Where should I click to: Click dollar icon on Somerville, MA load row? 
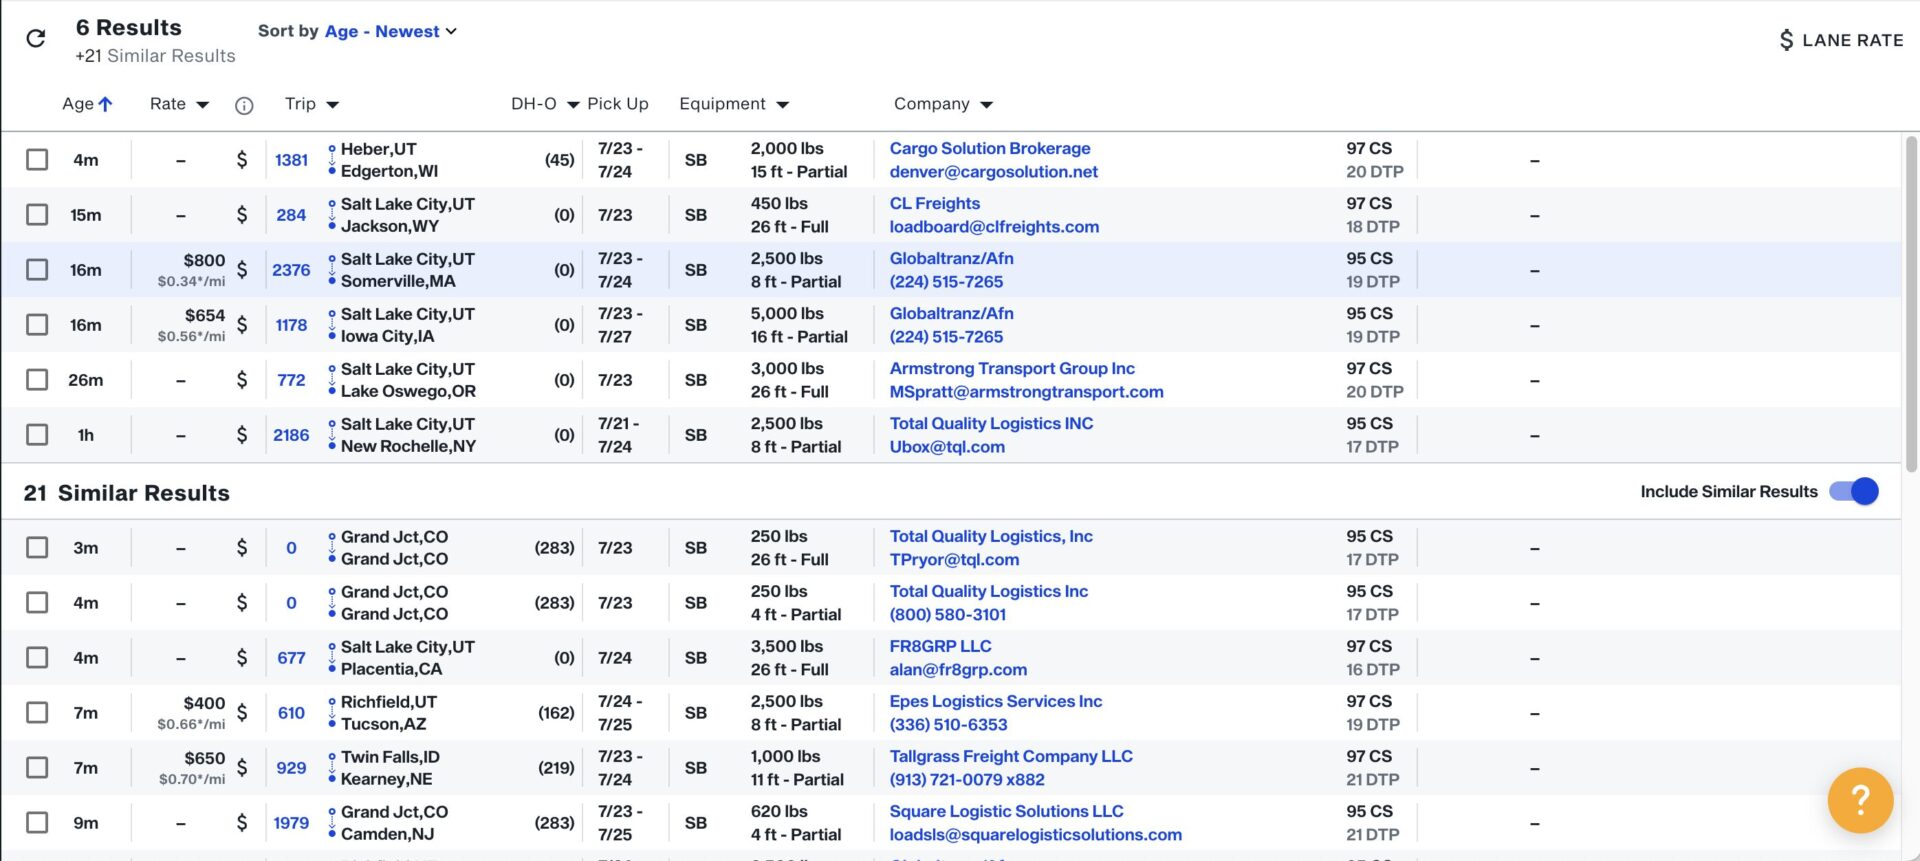(242, 270)
